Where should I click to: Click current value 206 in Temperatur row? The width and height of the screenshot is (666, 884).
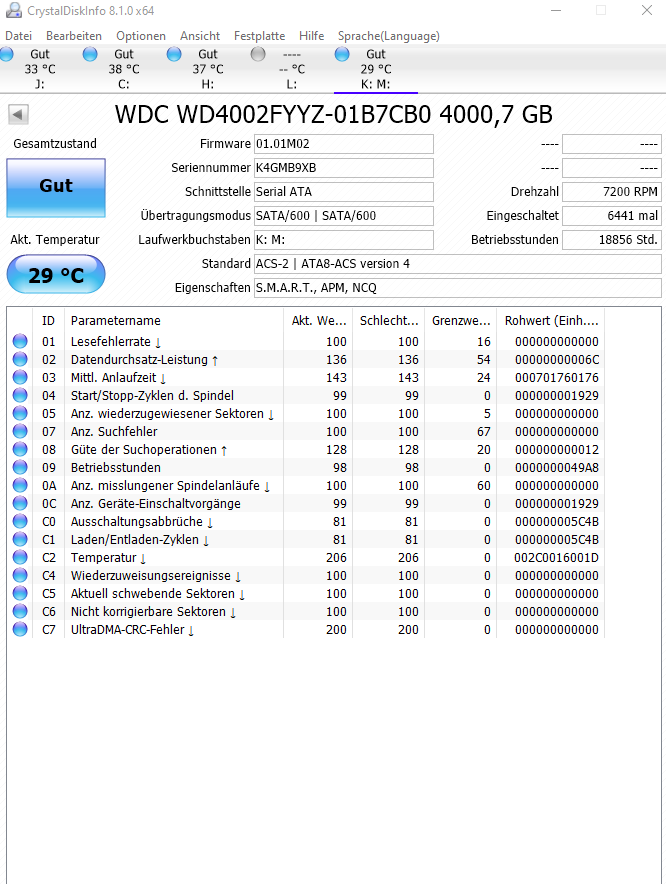coord(336,558)
